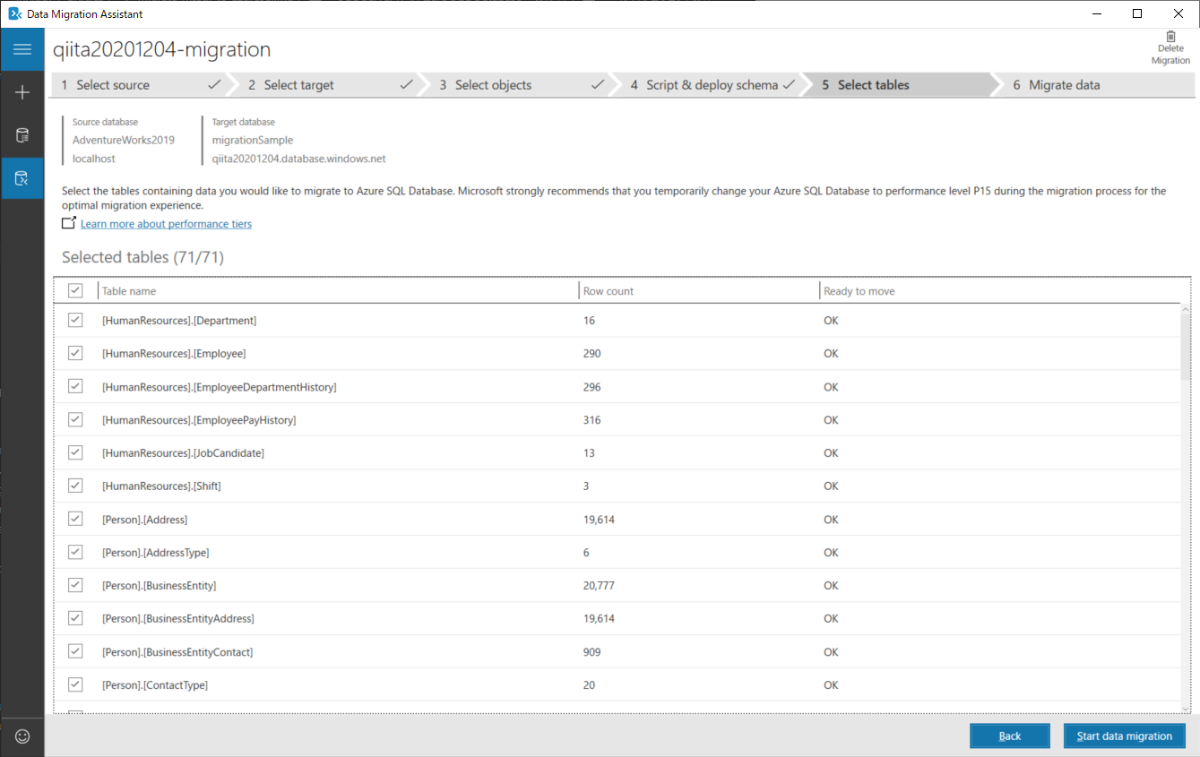Viewport: 1200px width, 757px height.
Task: Click the Selected tables (71/71) heading
Action: 142,257
